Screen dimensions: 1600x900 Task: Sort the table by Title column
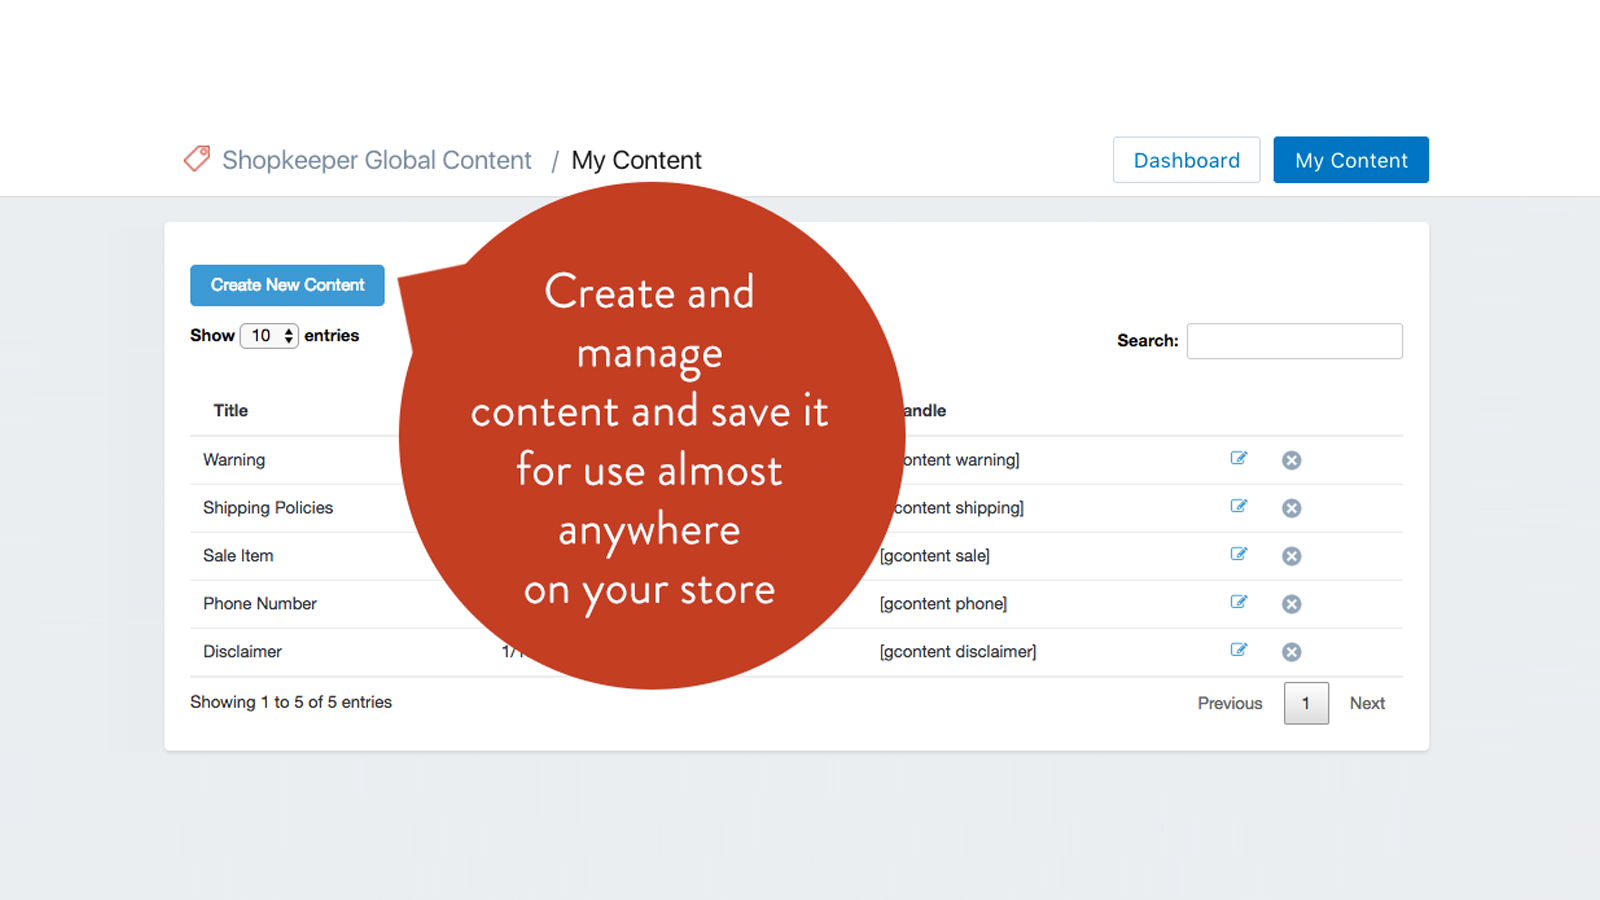(x=230, y=410)
